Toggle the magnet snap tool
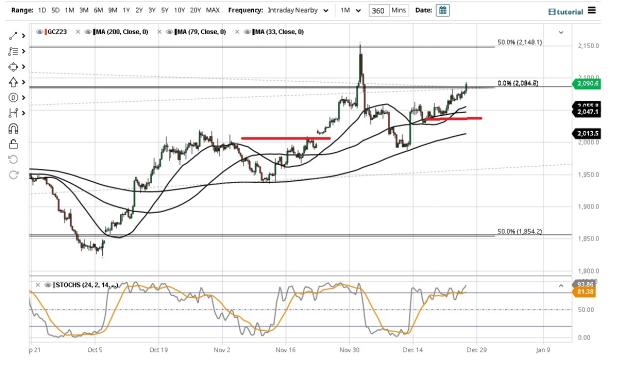625x365 pixels. click(13, 129)
